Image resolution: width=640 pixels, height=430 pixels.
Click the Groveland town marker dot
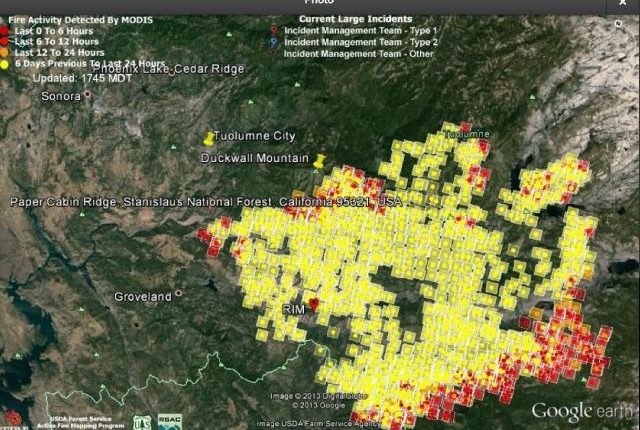[178, 294]
